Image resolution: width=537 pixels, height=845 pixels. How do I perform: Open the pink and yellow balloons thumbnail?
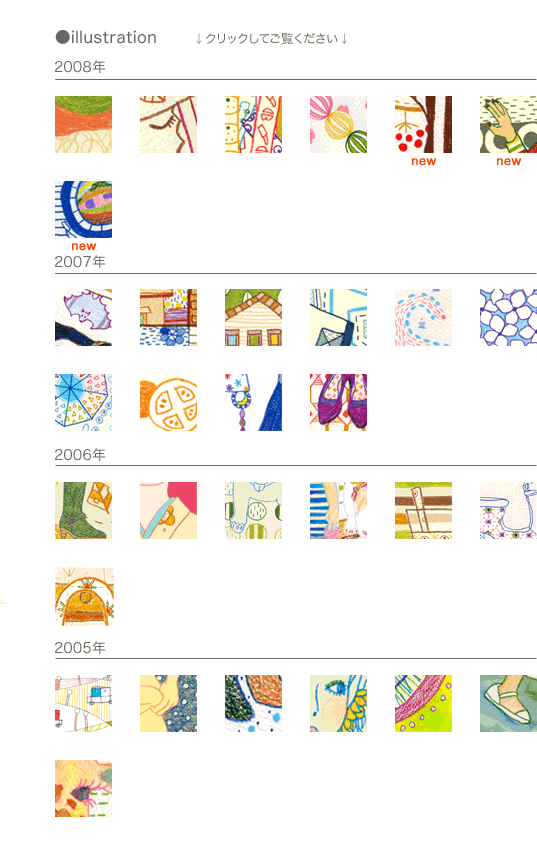(338, 124)
